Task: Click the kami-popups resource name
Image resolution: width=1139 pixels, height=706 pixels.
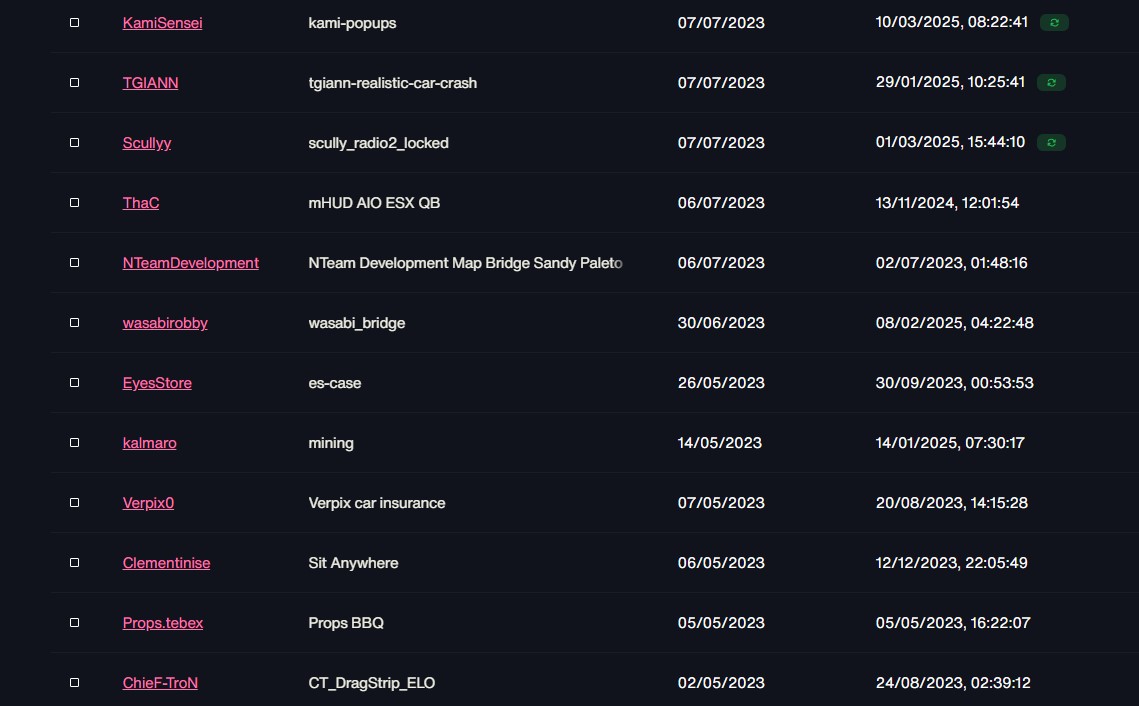Action: coord(352,23)
